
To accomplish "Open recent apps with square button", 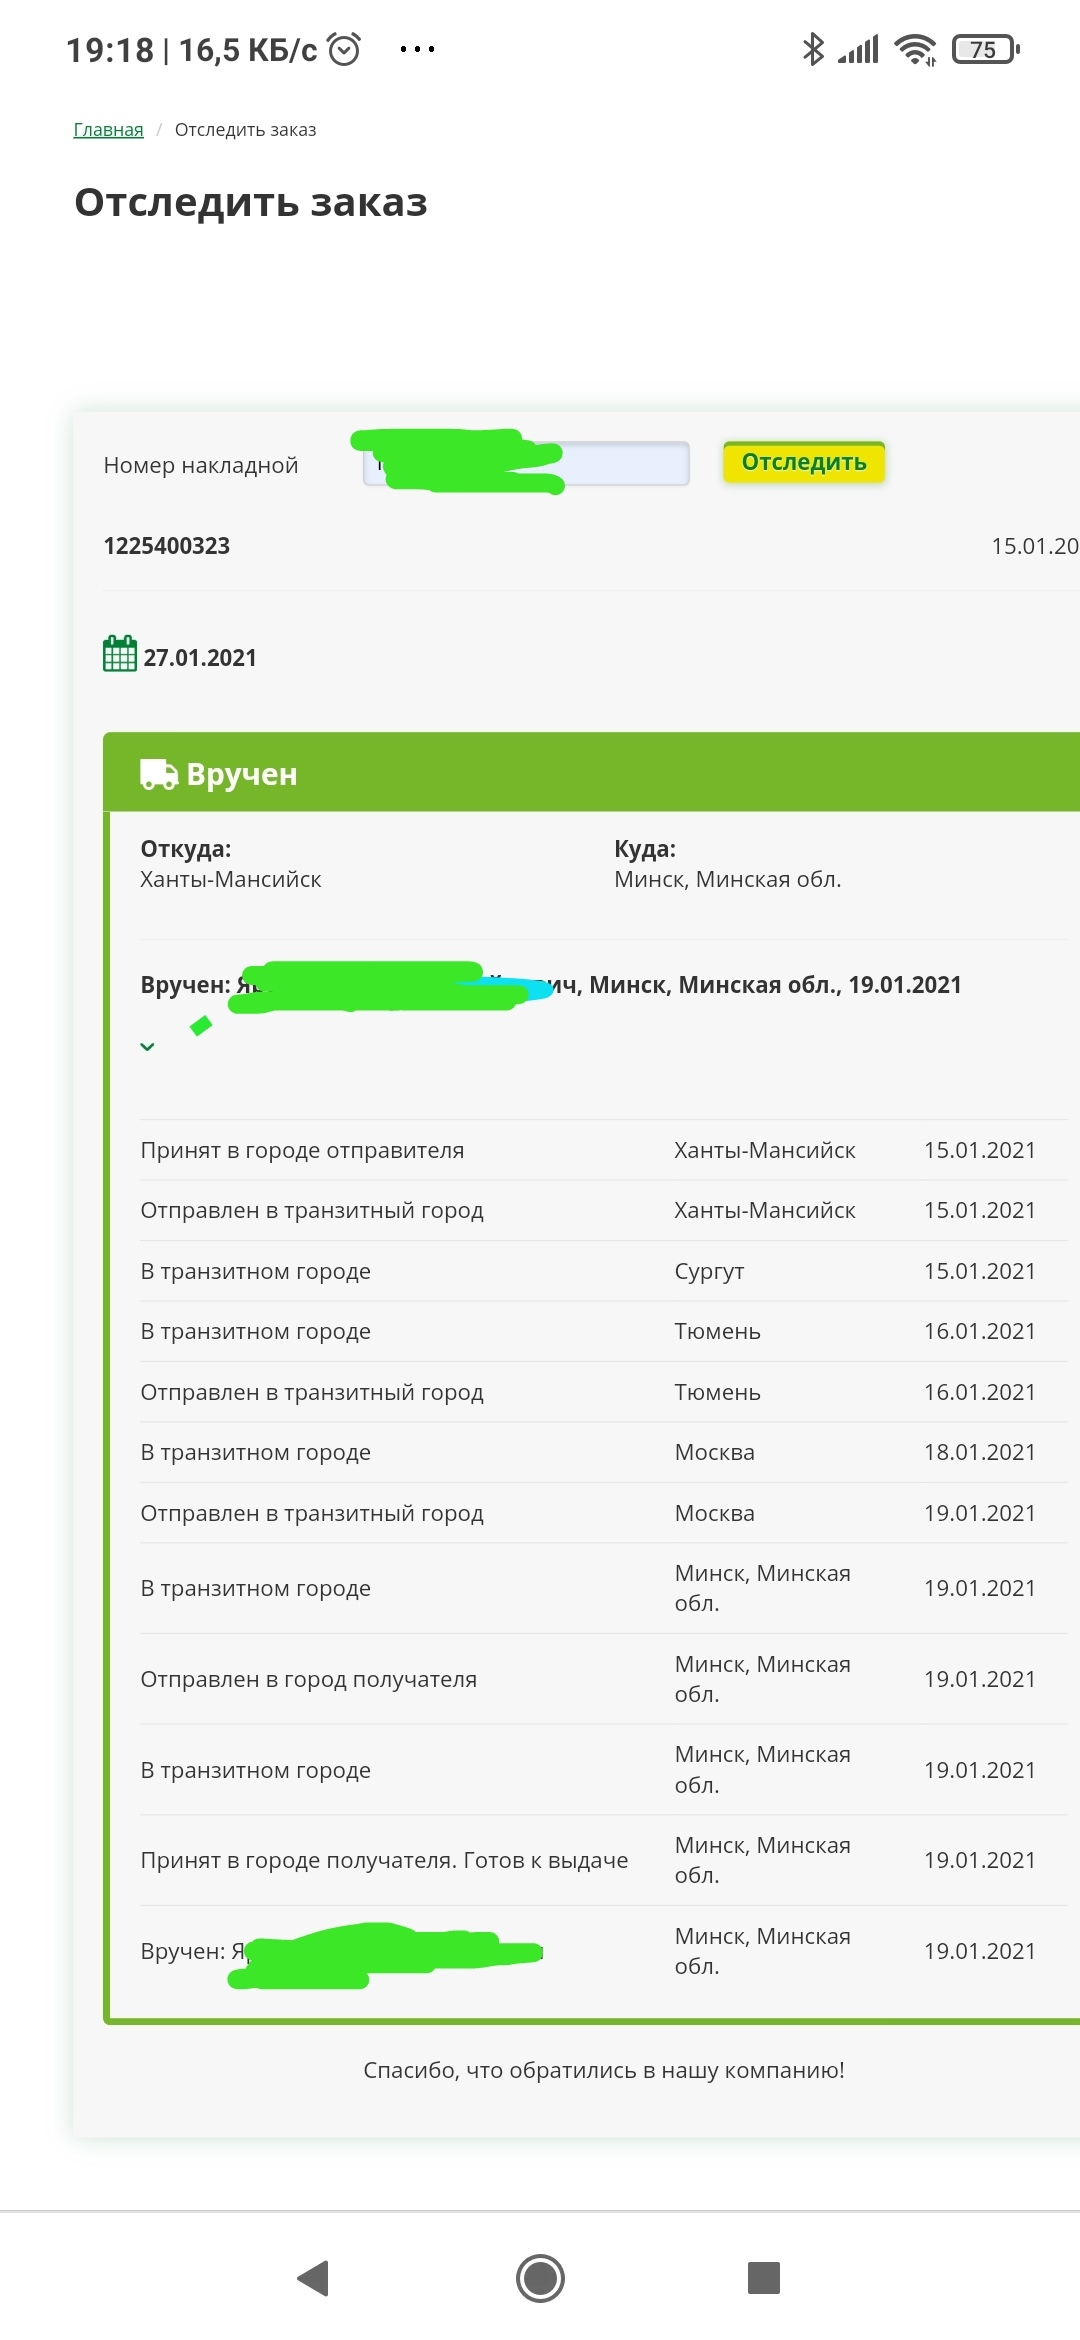I will 763,2278.
